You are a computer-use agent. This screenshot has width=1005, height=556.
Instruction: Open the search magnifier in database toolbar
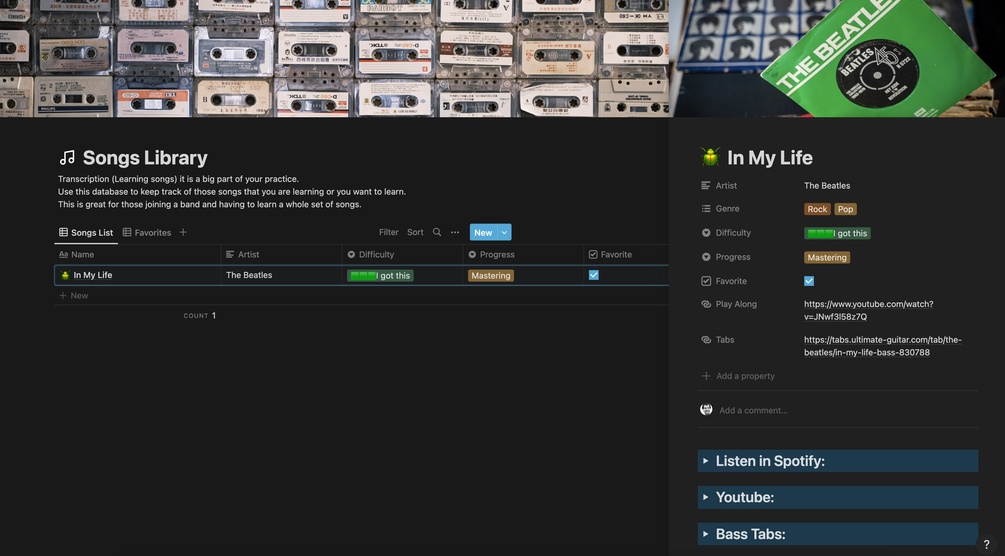(436, 232)
